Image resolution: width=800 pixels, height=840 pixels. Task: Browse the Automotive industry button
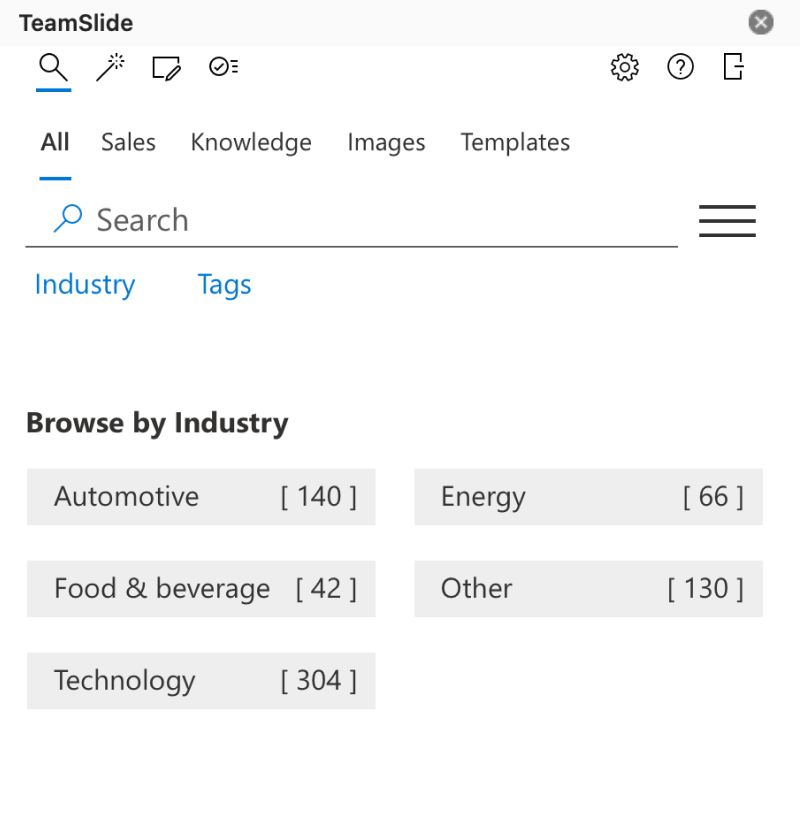click(201, 497)
